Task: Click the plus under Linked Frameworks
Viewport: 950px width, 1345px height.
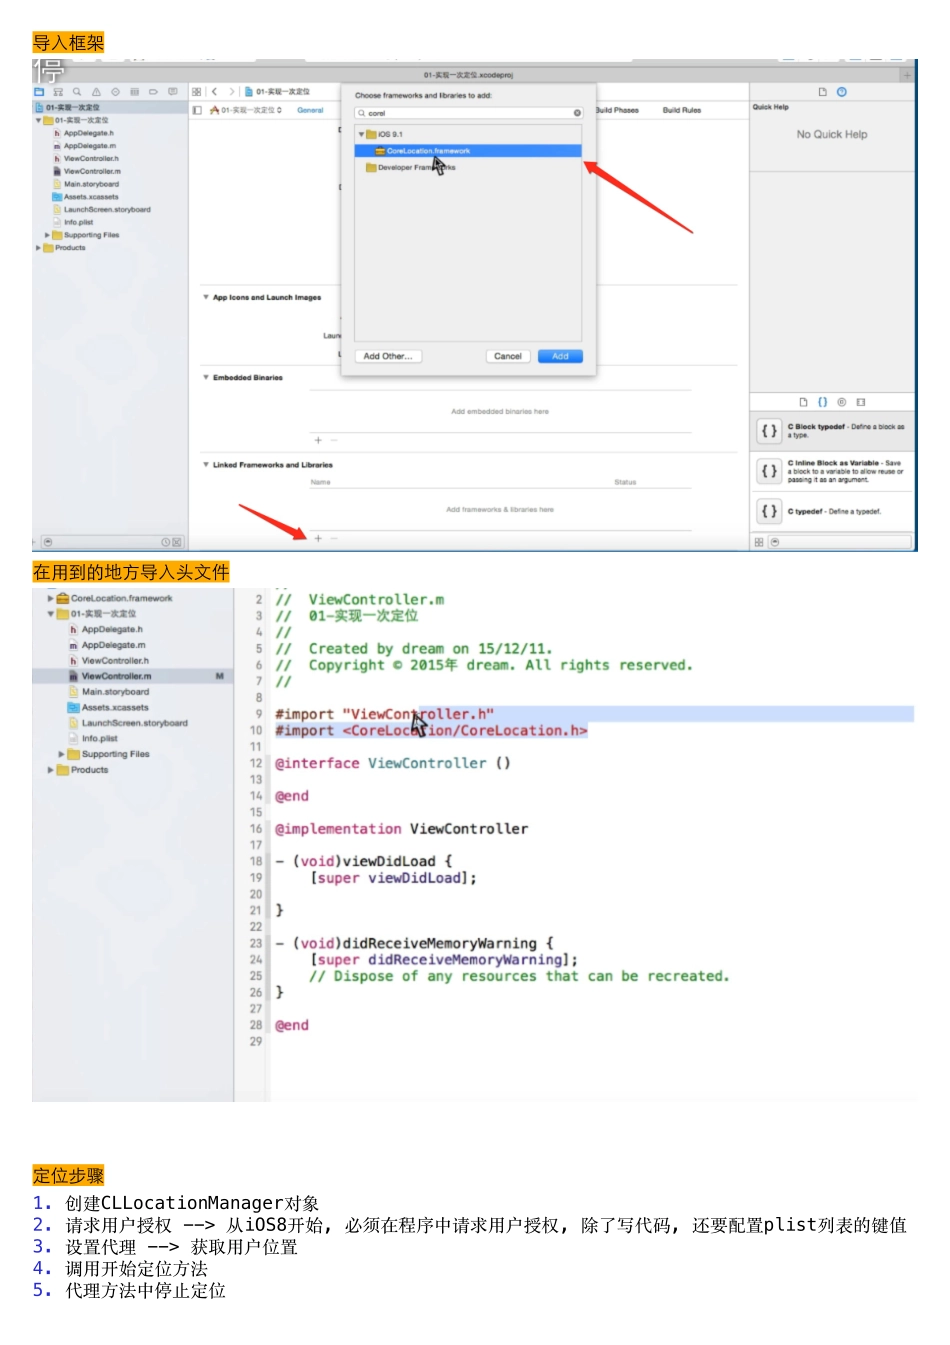Action: coord(318,538)
